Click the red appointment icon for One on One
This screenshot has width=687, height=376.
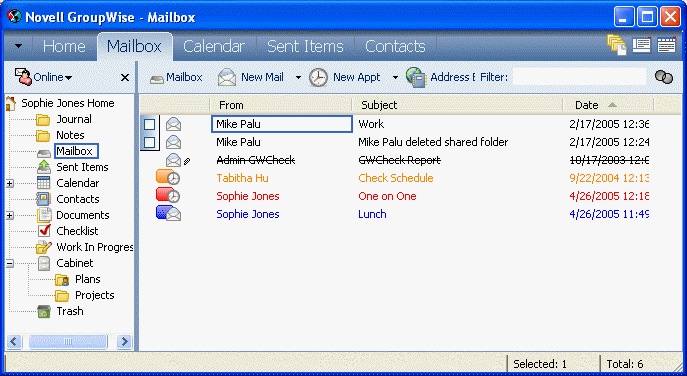pos(168,195)
